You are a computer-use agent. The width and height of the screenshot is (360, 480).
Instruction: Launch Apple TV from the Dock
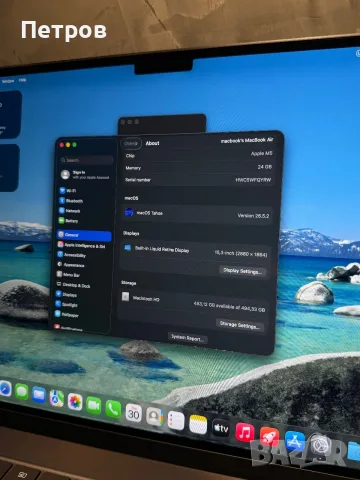click(221, 428)
